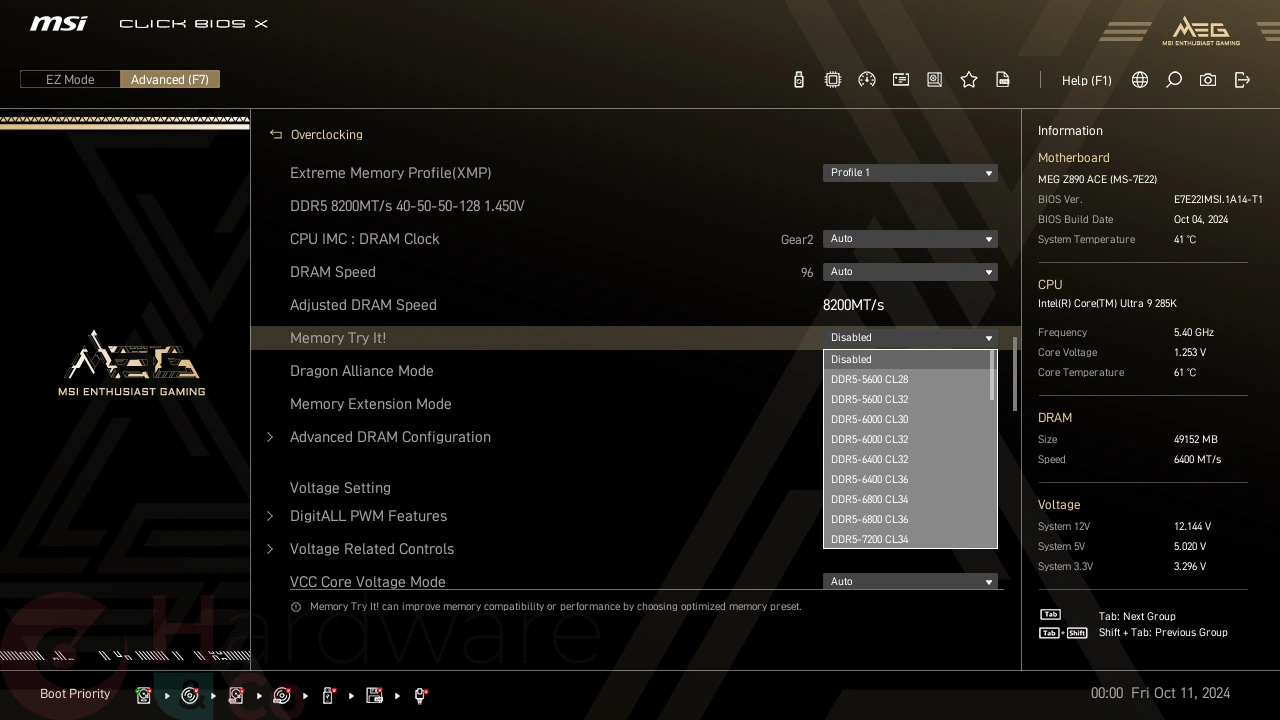Open the M-Flash USB icon
The image size is (1280, 720).
(799, 80)
